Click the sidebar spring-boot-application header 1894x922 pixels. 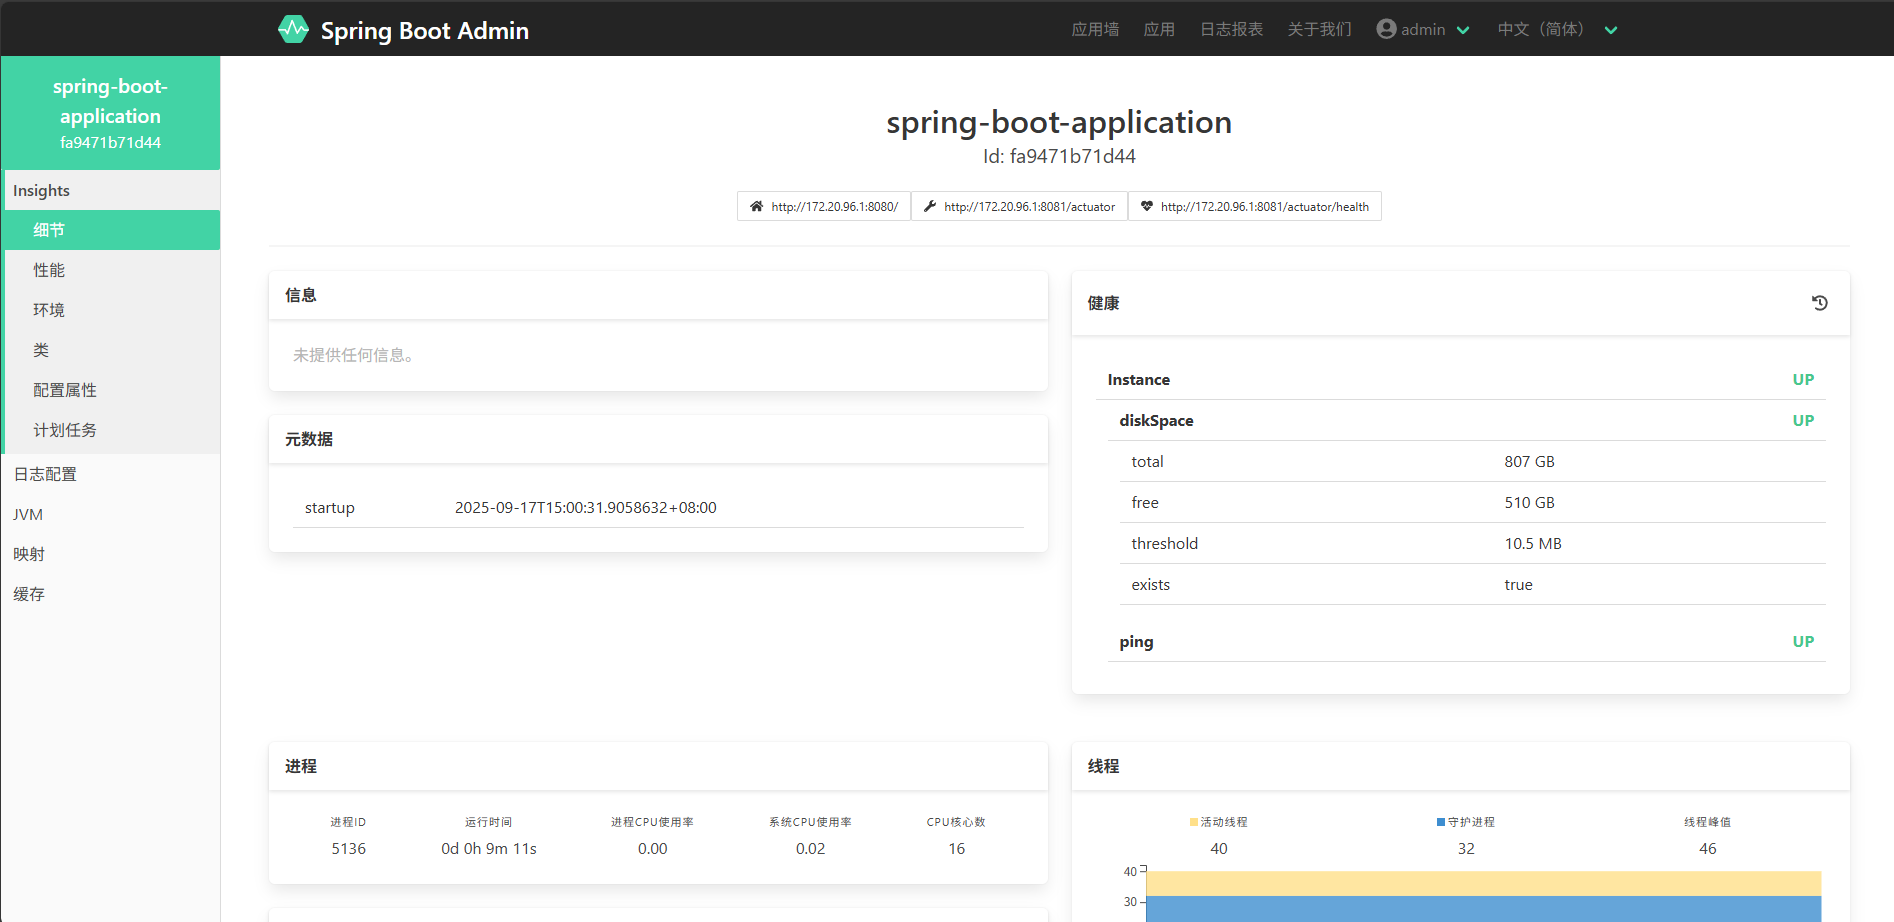[111, 113]
